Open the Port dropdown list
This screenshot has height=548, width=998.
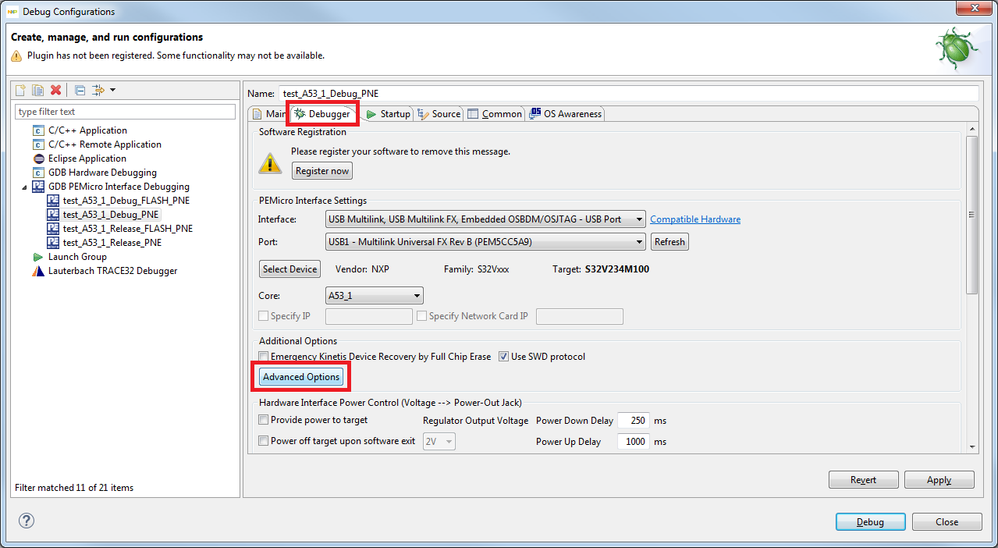coord(485,242)
